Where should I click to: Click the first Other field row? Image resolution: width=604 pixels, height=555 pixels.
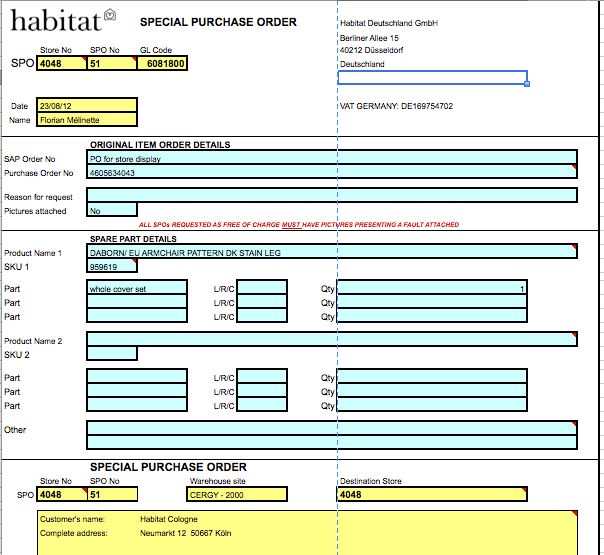pyautogui.click(x=332, y=428)
